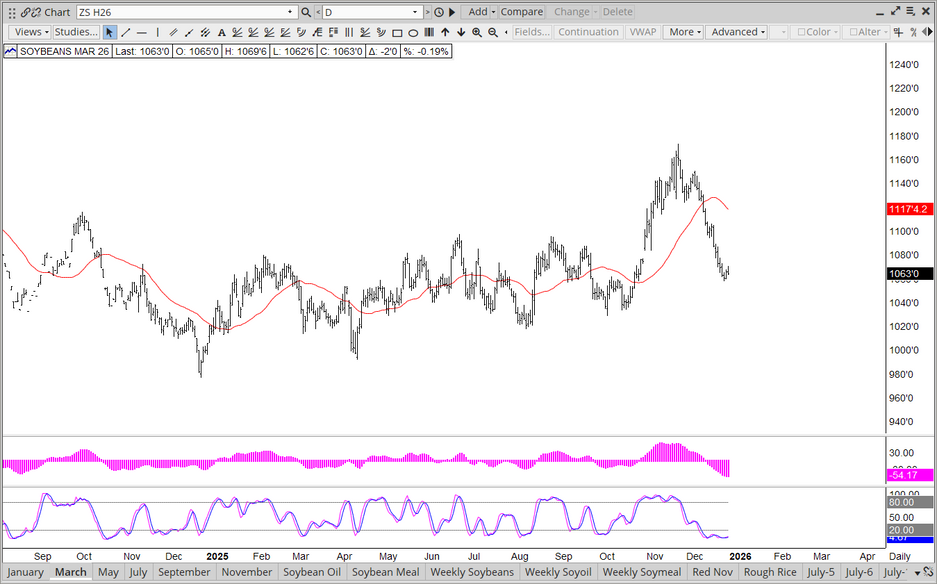This screenshot has width=937, height=584.
Task: Expand the Alter dropdown arrow
Action: coord(886,32)
